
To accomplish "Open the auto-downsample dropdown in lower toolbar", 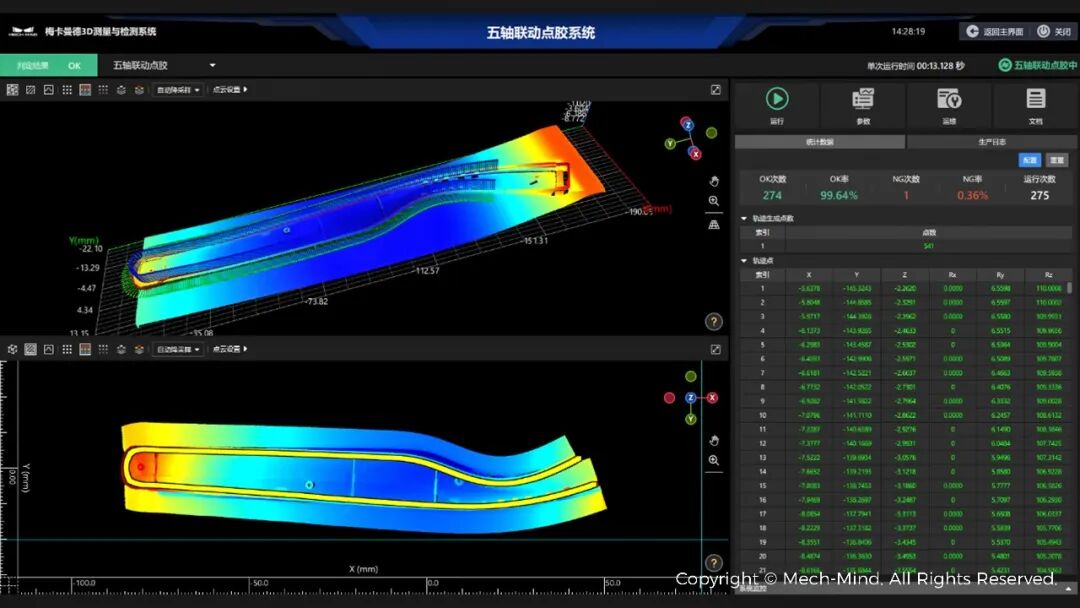I will (x=178, y=350).
